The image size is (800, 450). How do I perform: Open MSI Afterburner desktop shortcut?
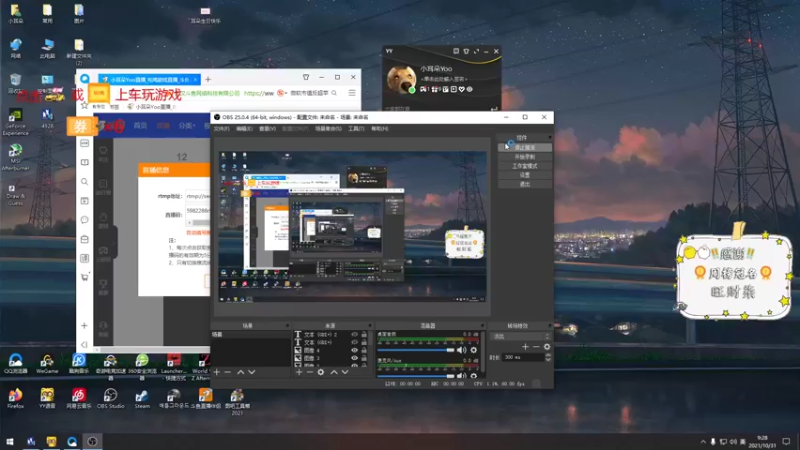point(15,157)
